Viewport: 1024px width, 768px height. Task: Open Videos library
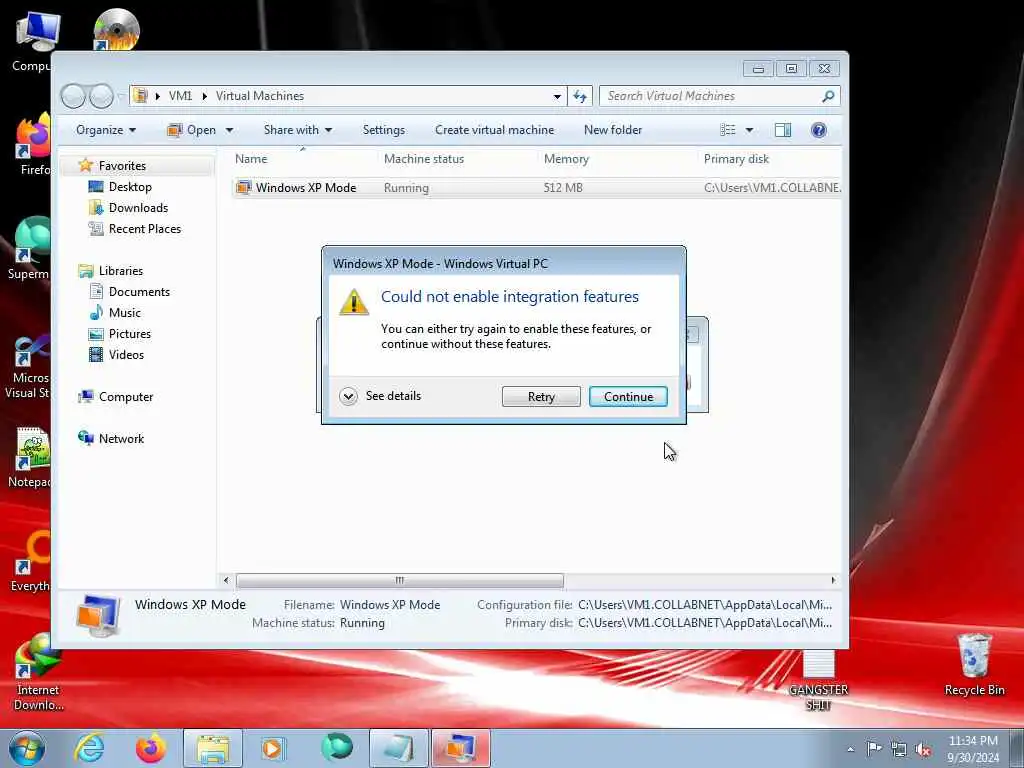click(x=126, y=355)
